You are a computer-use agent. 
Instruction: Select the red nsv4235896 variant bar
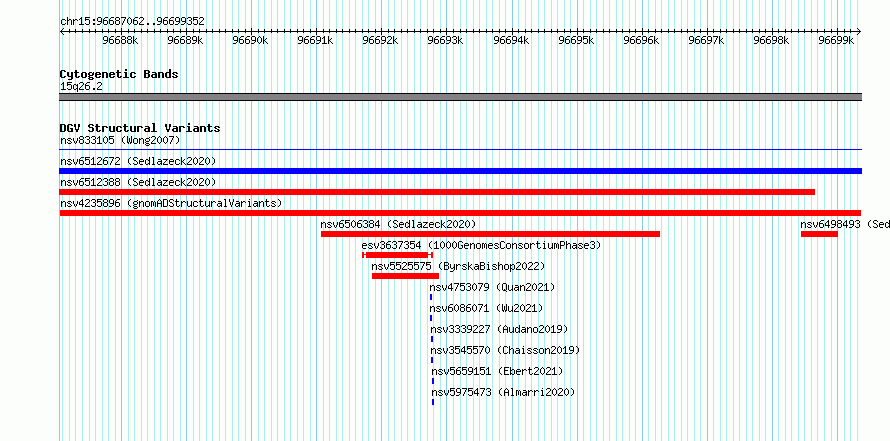pos(460,213)
